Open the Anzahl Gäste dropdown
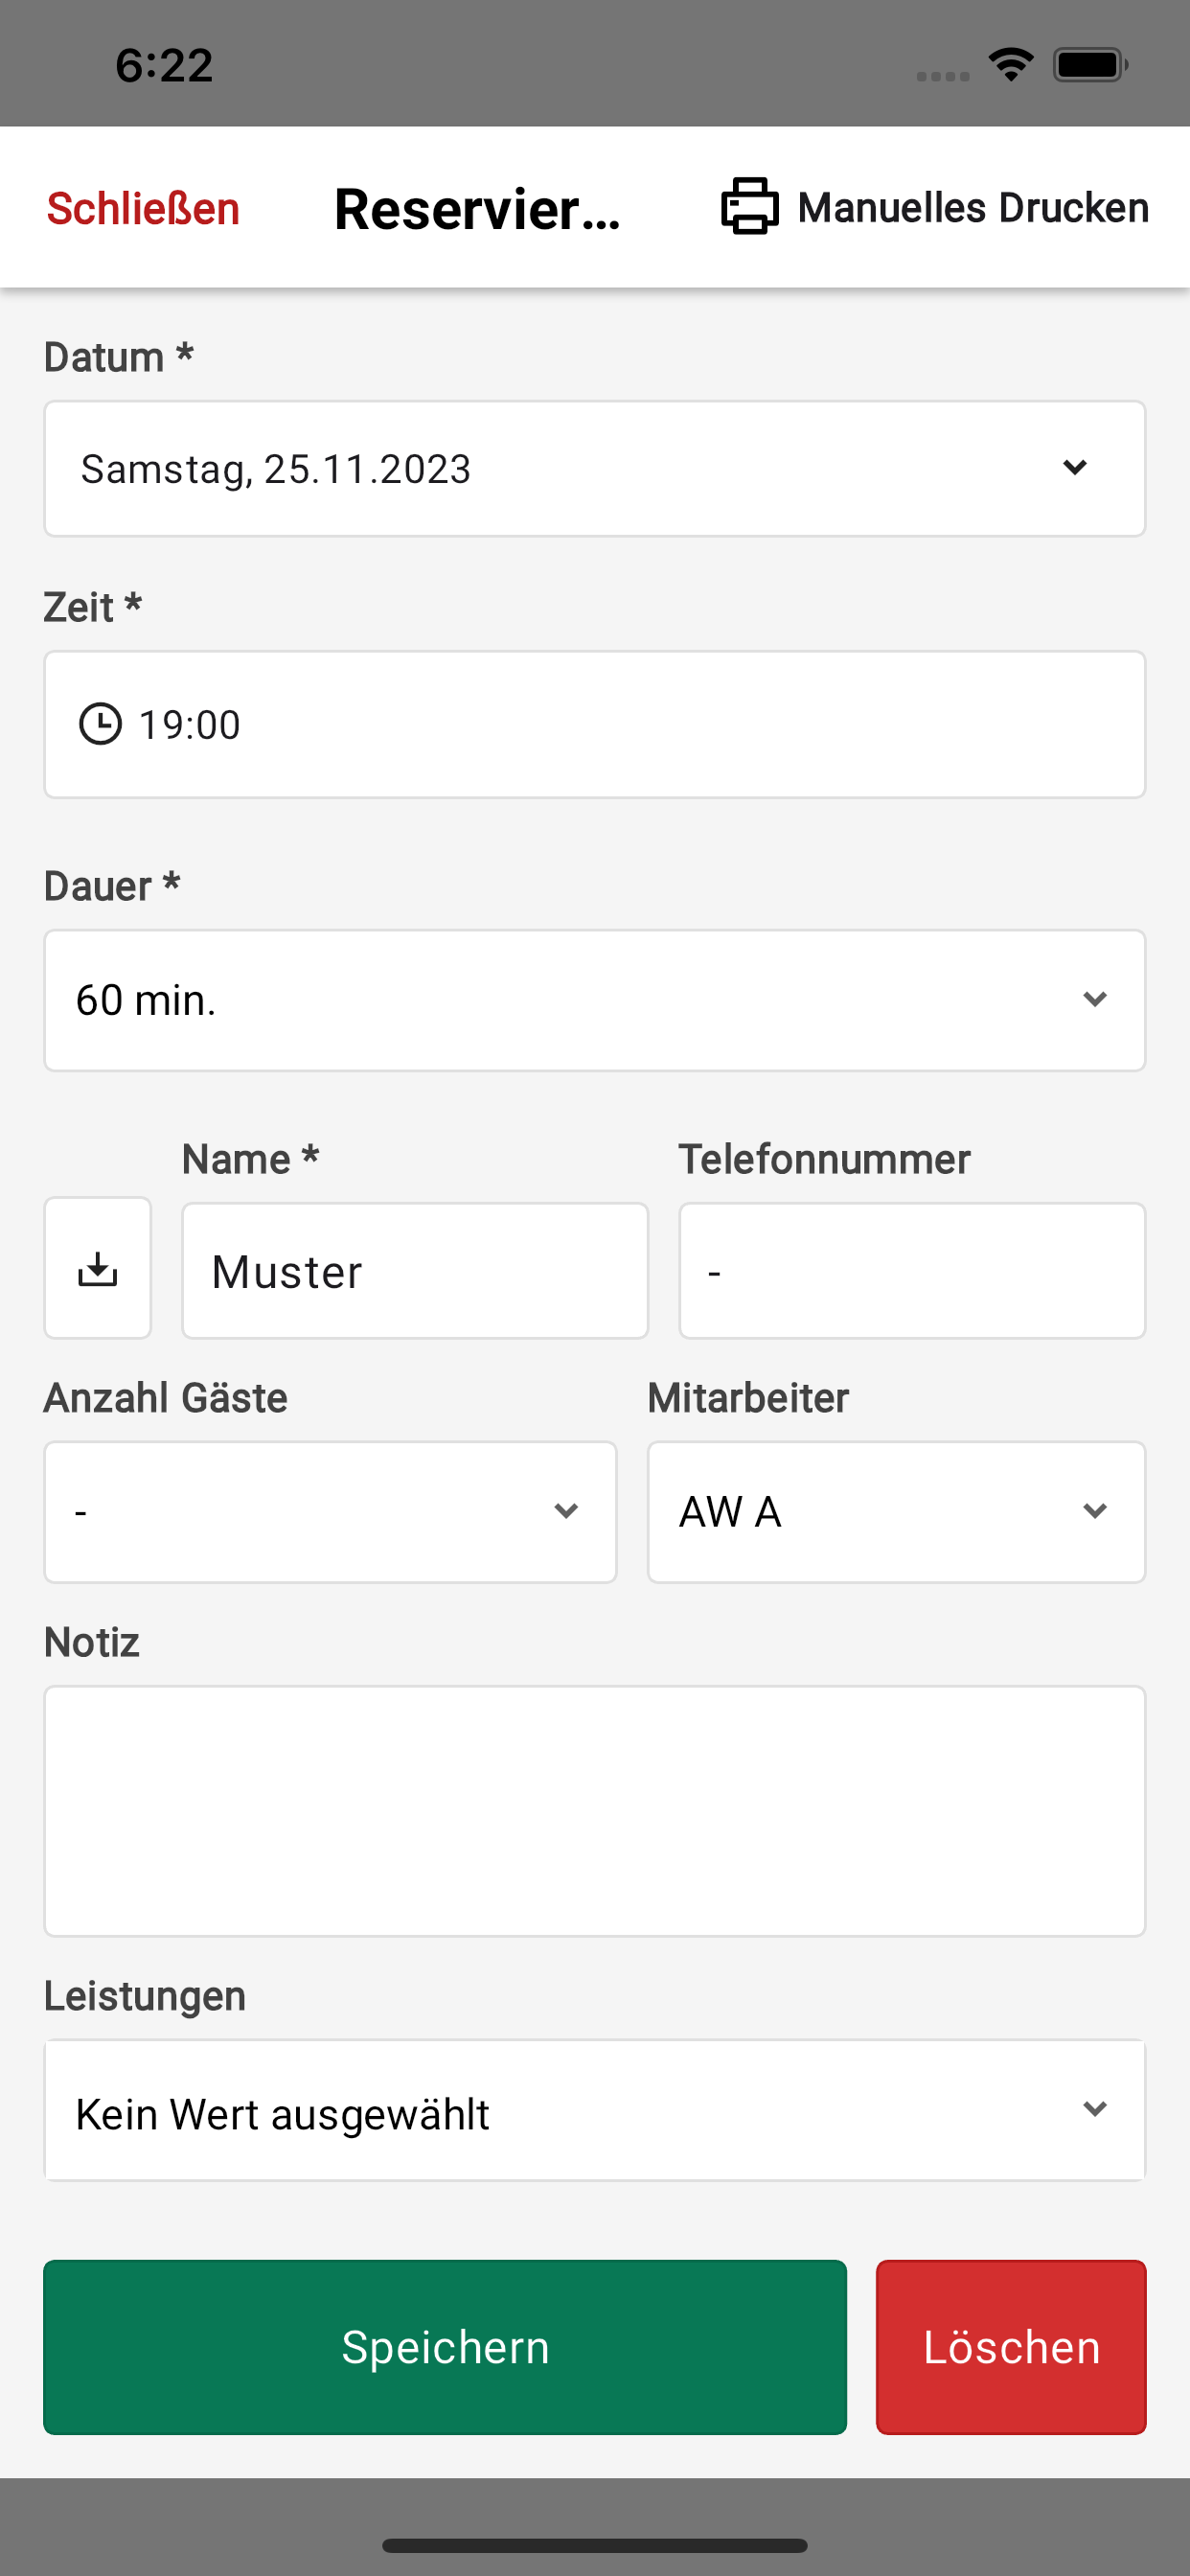Viewport: 1190px width, 2576px height. [x=330, y=1511]
